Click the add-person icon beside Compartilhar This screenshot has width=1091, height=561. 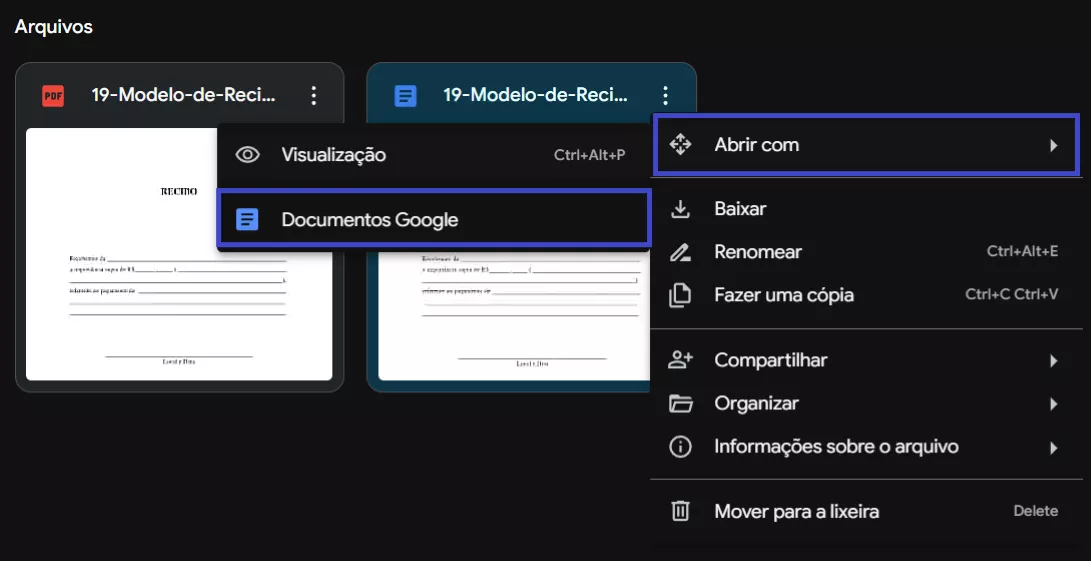tap(680, 361)
